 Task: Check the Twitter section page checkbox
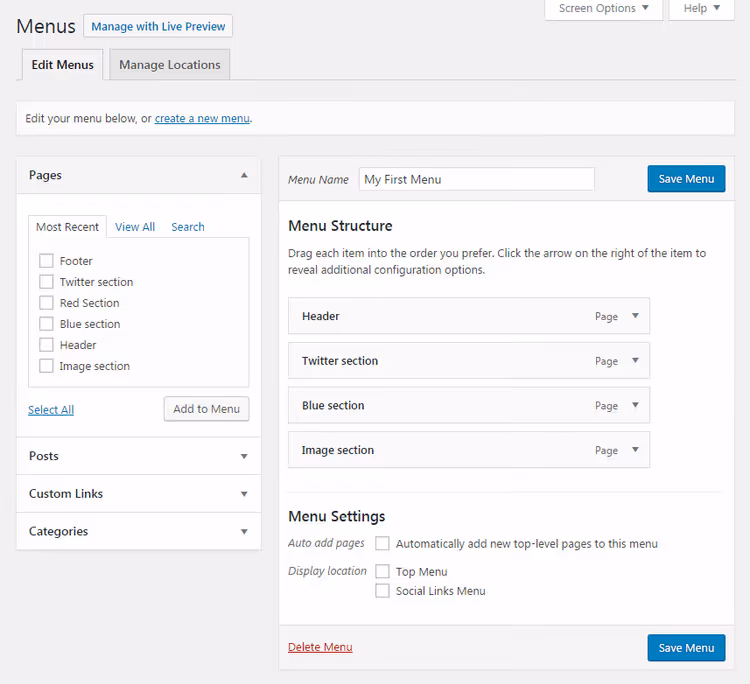46,282
